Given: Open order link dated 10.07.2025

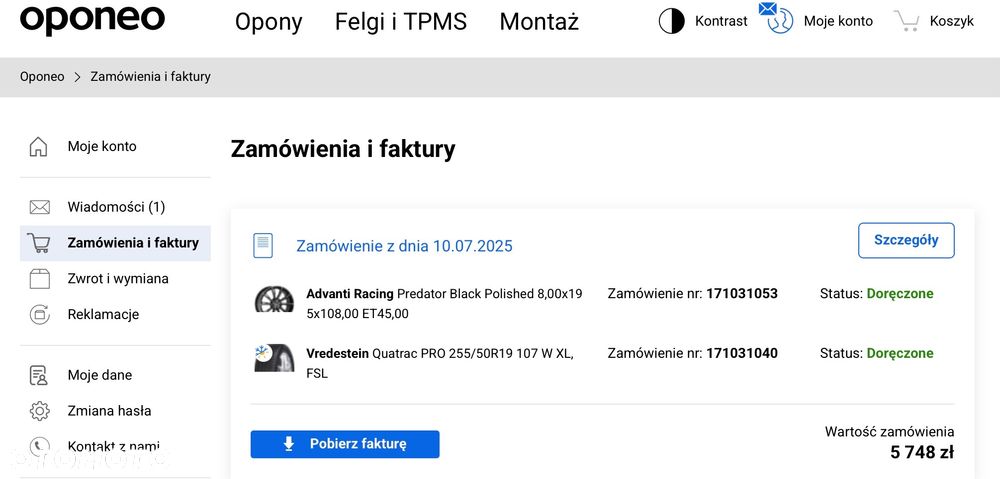Looking at the screenshot, I should [x=404, y=246].
